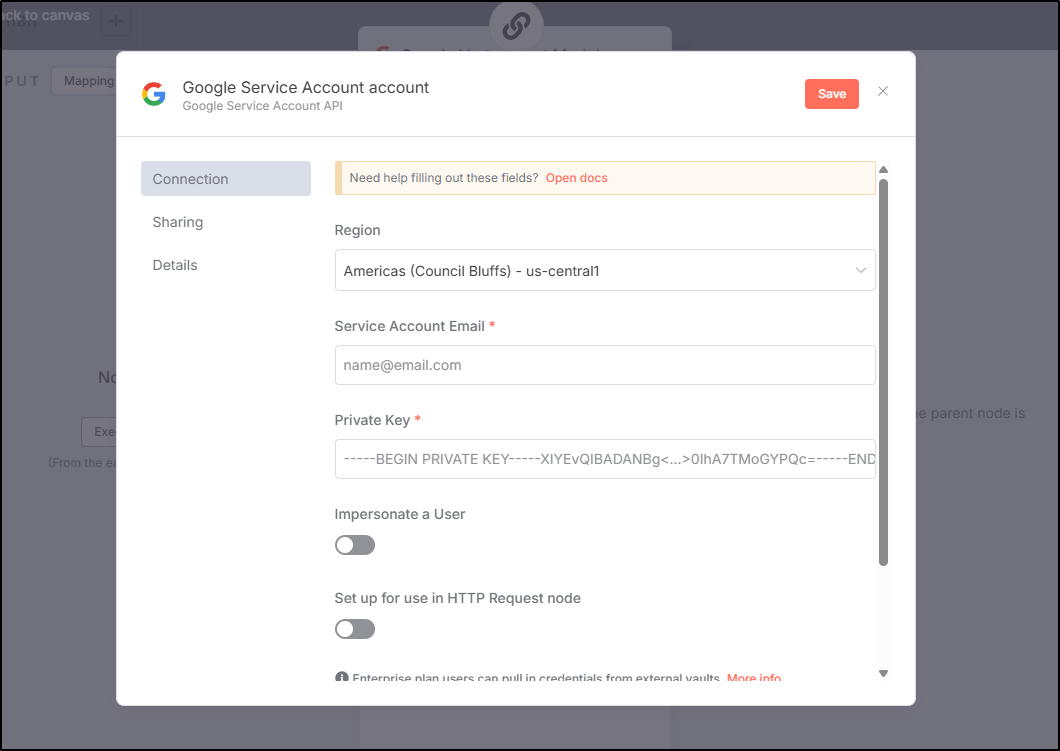The height and width of the screenshot is (751, 1060).
Task: Select the Connection tab
Action: click(226, 178)
